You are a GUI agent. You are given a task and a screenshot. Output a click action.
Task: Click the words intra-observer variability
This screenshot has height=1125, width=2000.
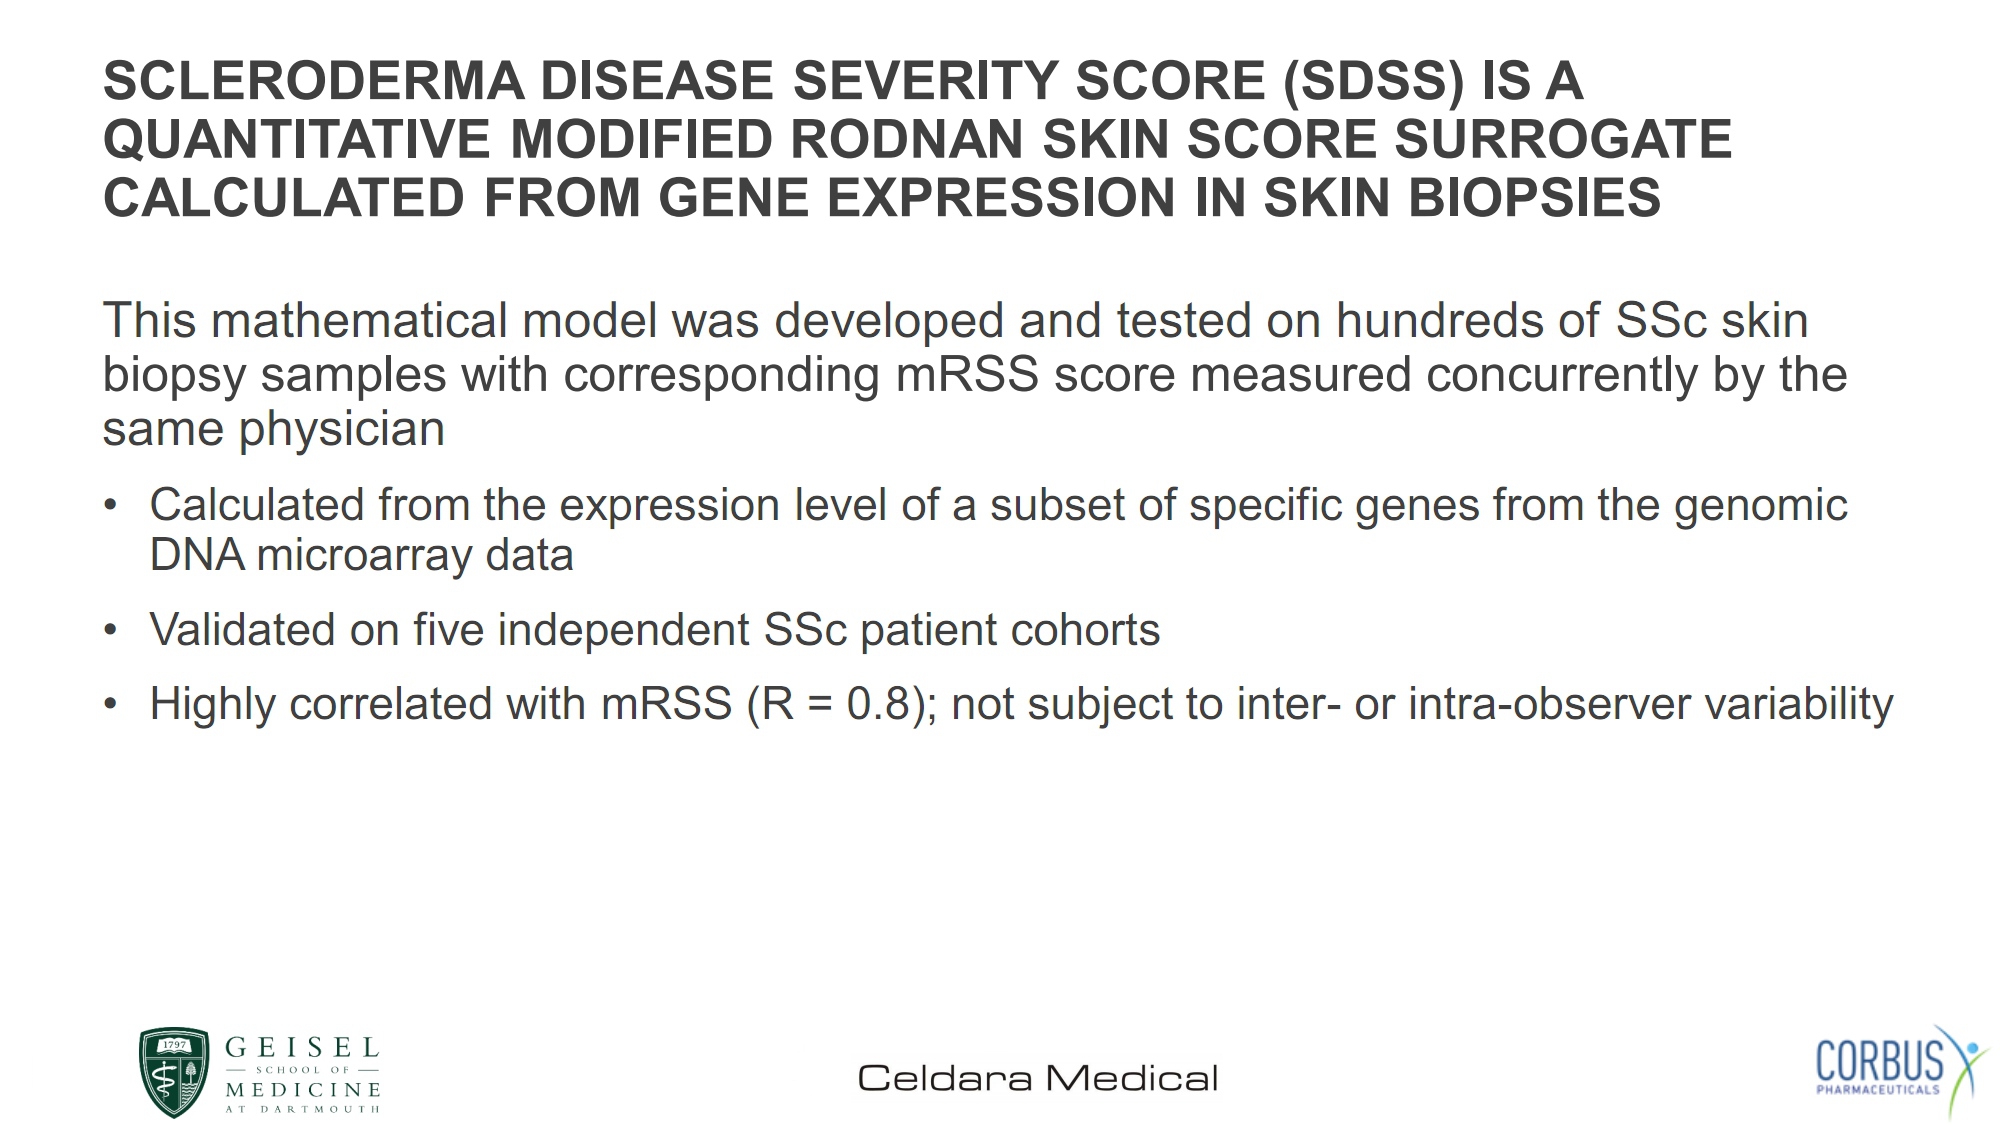(x=1651, y=704)
